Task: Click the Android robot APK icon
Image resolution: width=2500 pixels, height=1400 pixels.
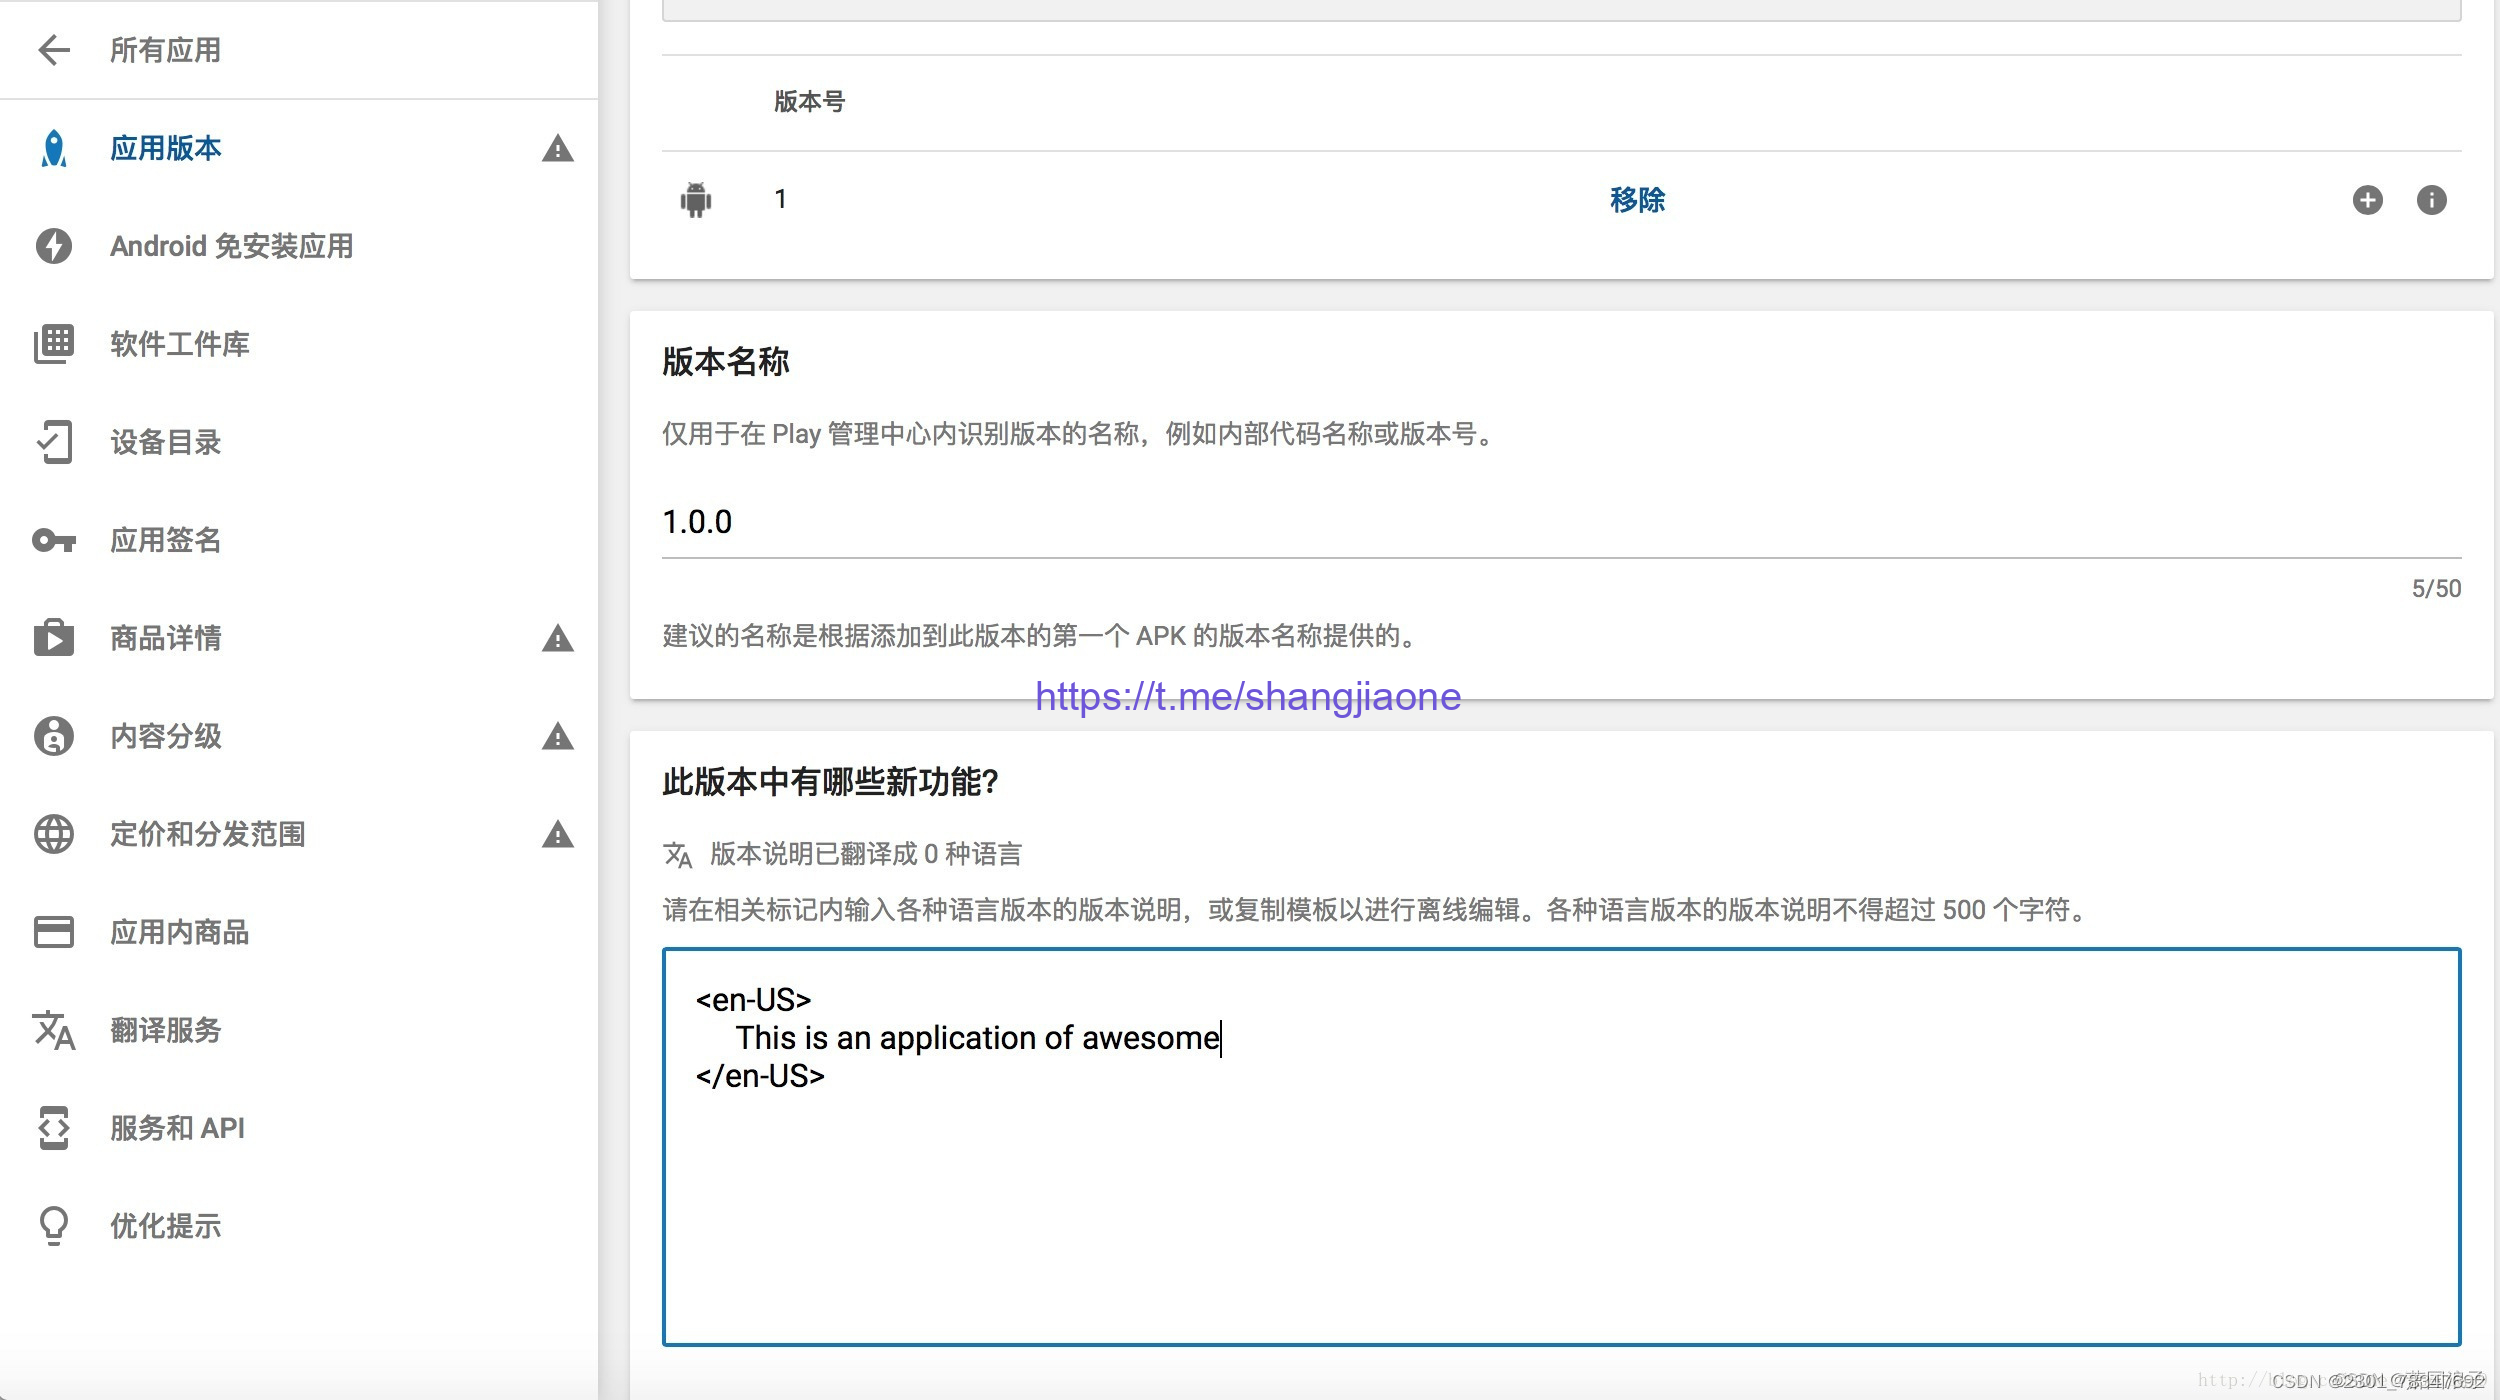Action: (x=696, y=200)
